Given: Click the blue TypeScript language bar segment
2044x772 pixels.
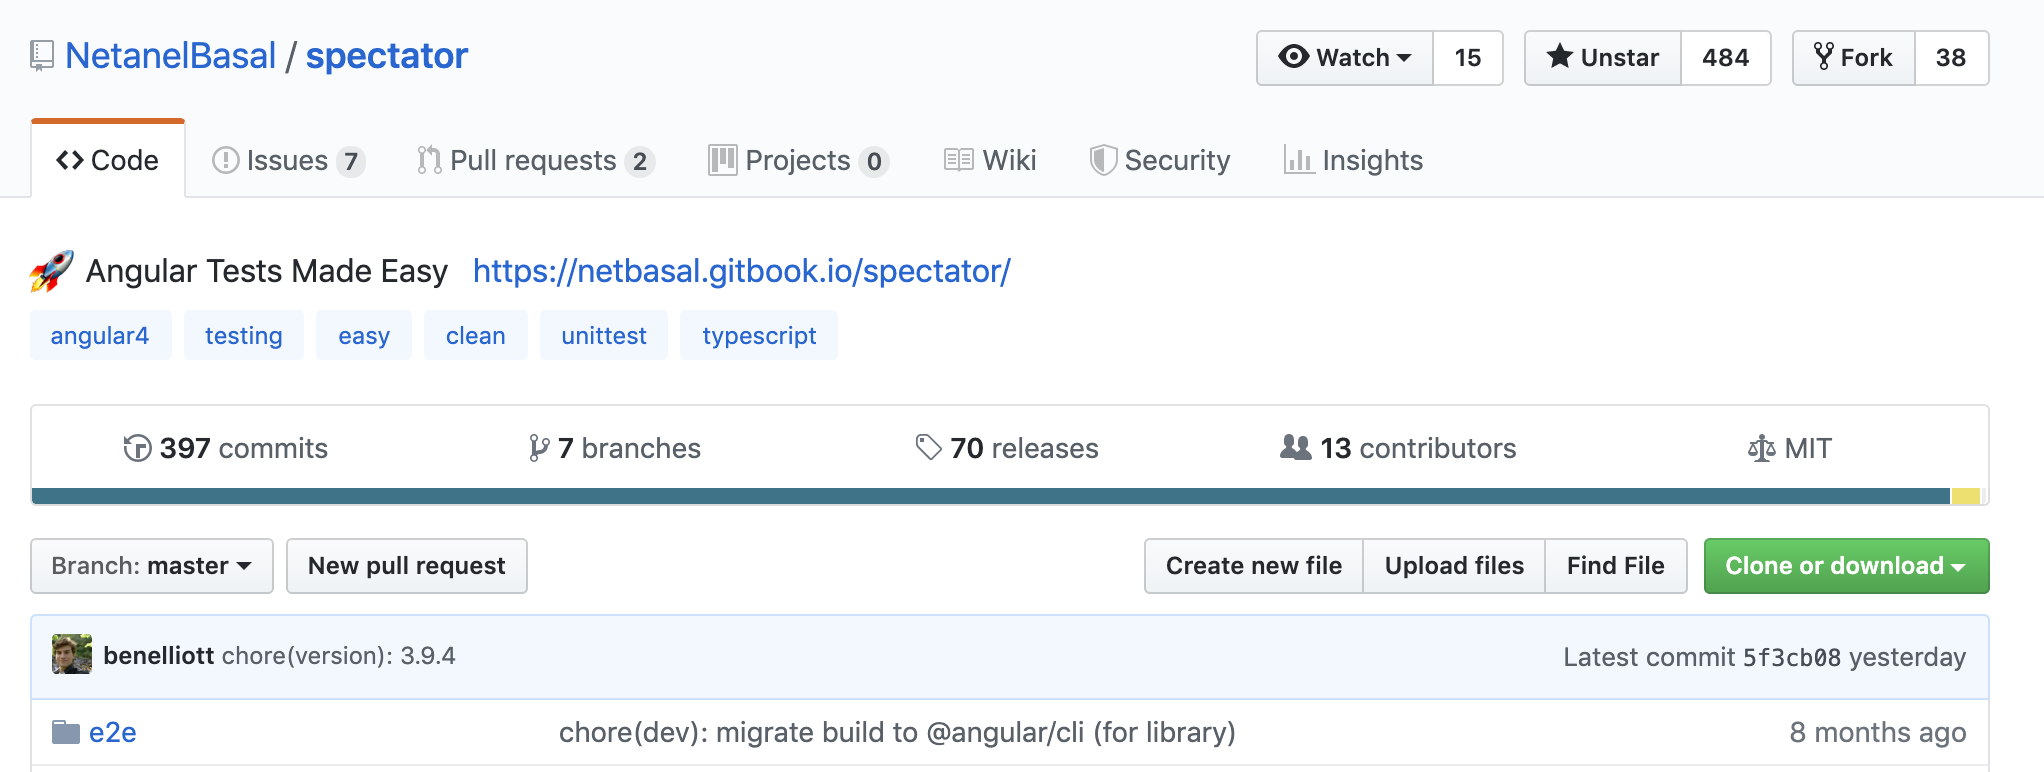Looking at the screenshot, I should coord(991,496).
